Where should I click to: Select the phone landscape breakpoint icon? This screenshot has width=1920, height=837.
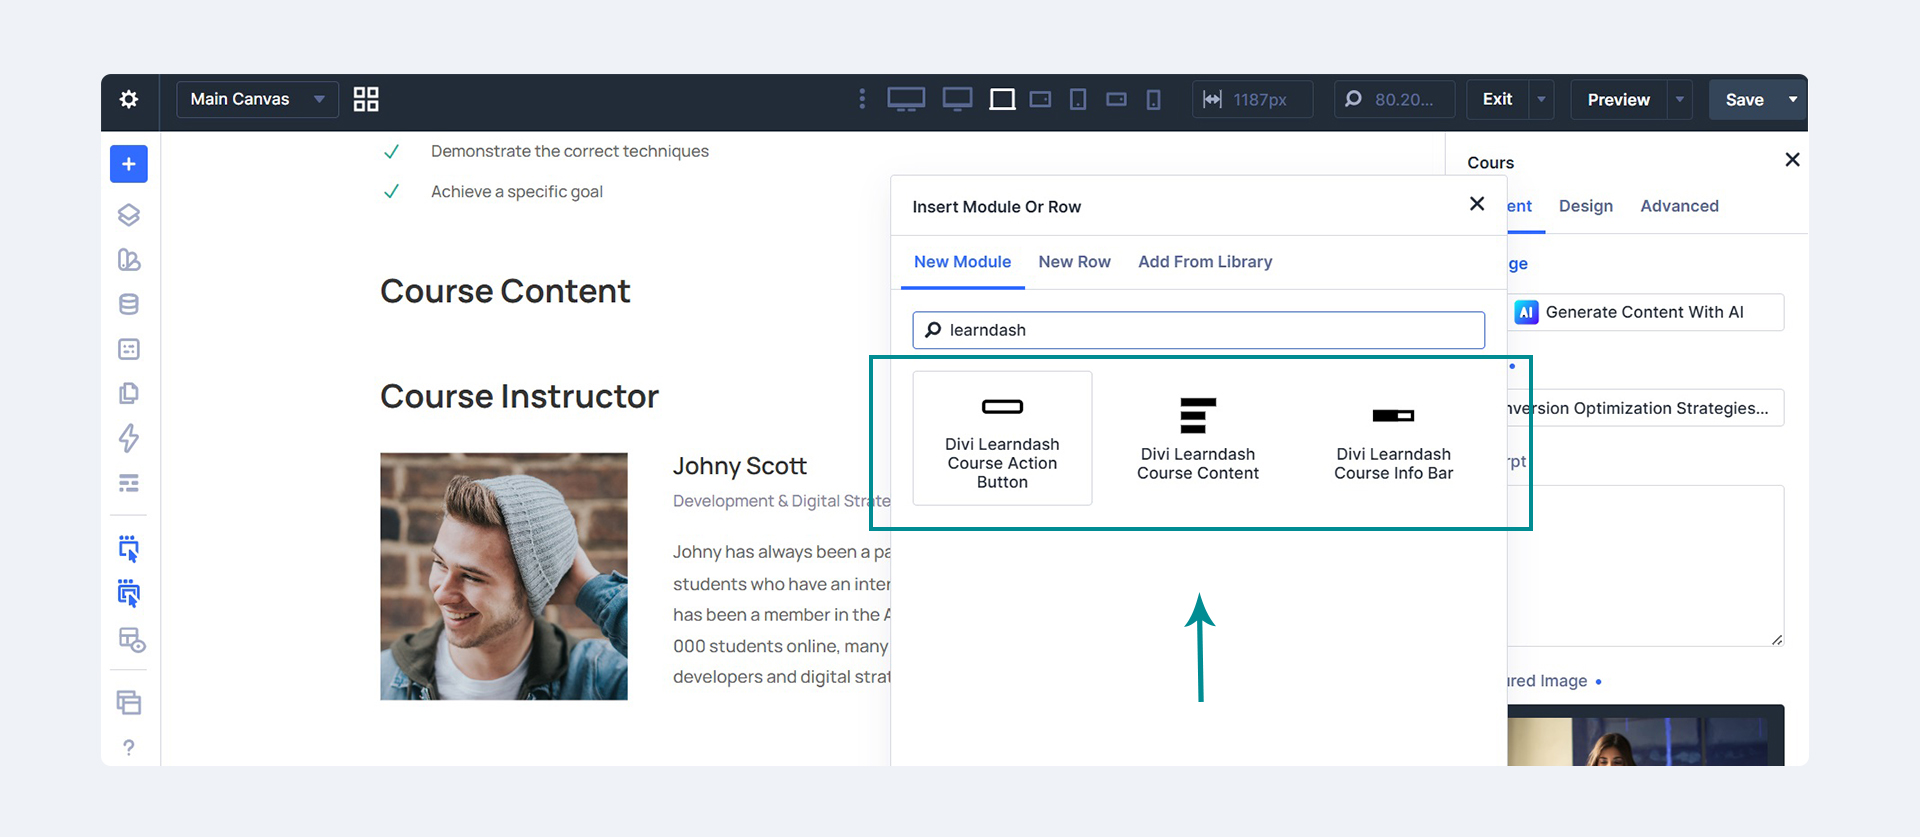click(x=1116, y=99)
